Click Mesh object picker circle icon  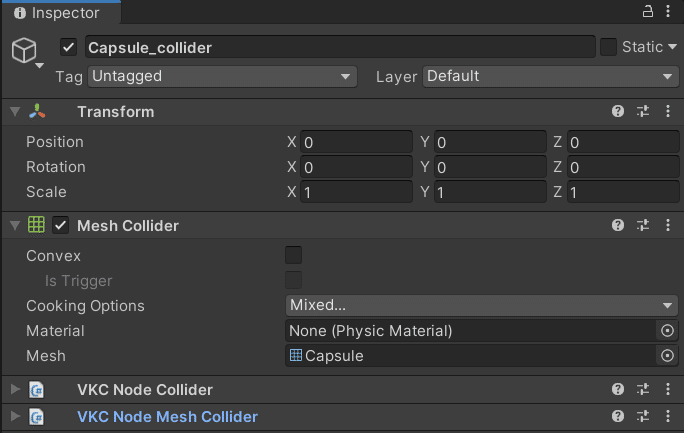[x=667, y=356]
